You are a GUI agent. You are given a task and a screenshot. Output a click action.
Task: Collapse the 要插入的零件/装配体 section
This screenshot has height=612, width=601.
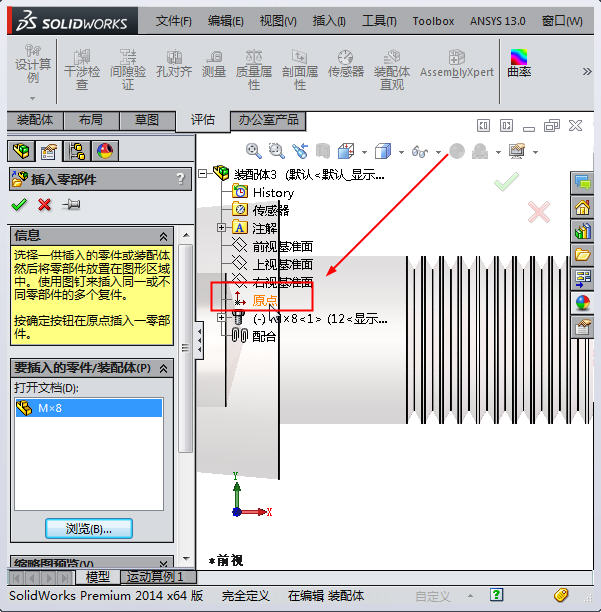coord(164,368)
